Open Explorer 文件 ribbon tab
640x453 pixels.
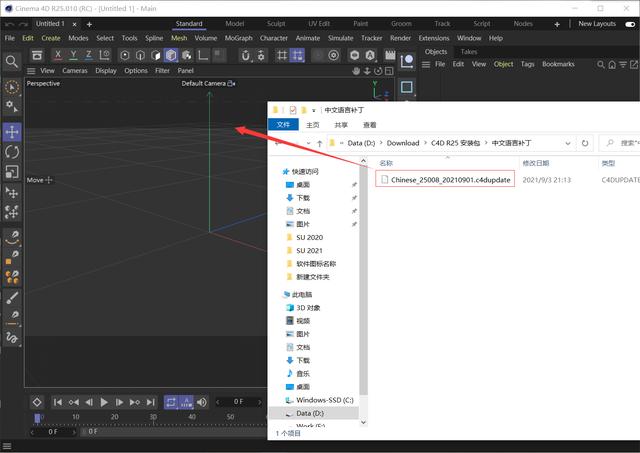283,125
